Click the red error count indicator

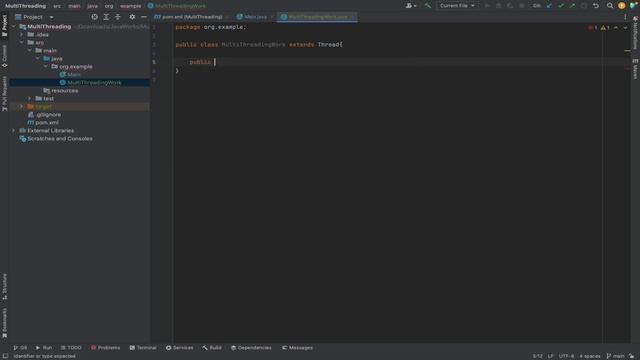click(593, 28)
